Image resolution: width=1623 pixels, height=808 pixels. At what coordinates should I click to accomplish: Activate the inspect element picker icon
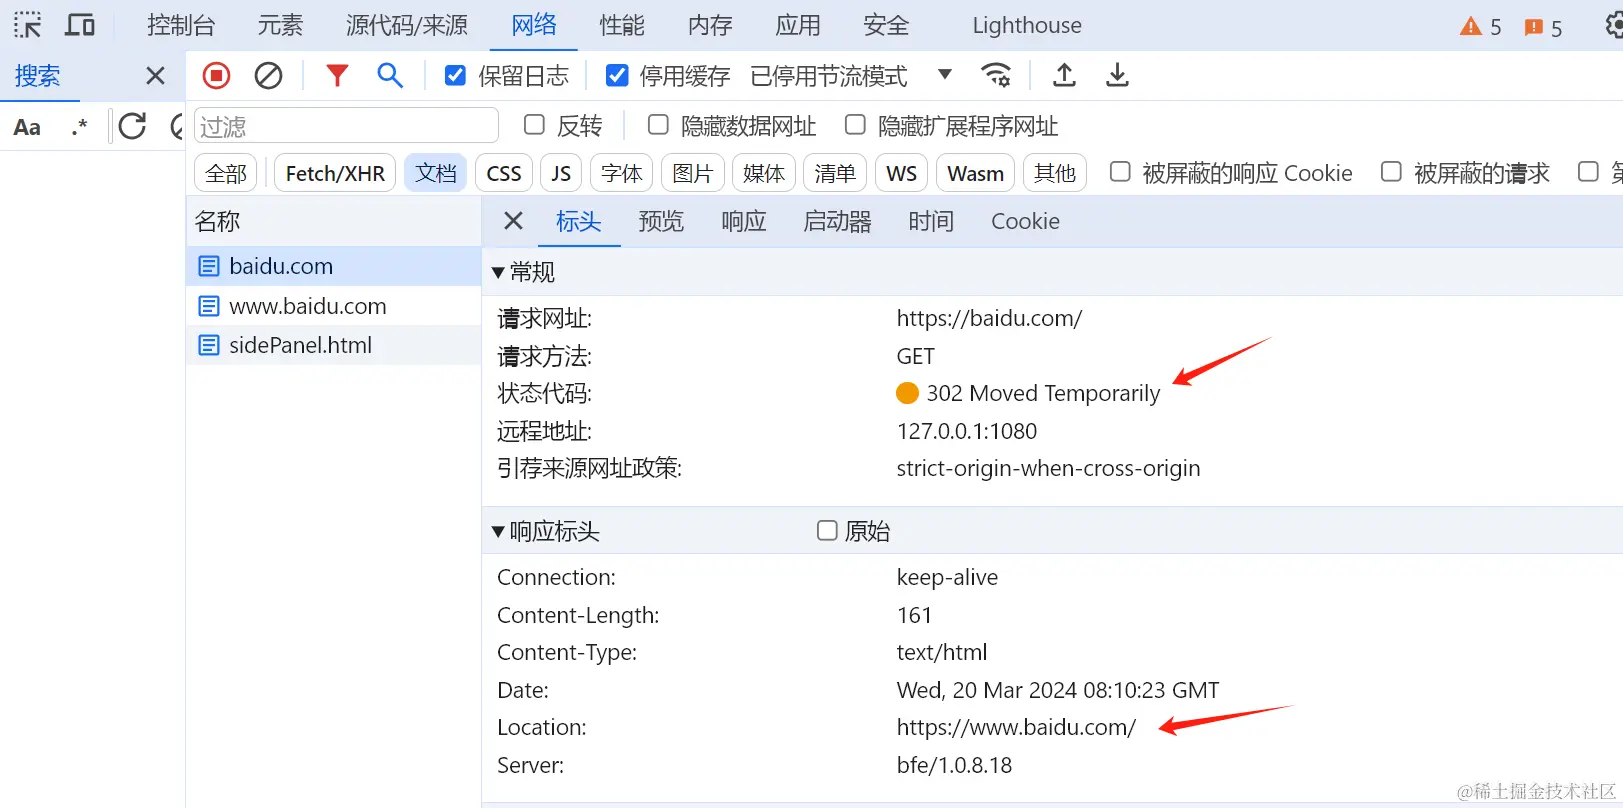pos(28,25)
